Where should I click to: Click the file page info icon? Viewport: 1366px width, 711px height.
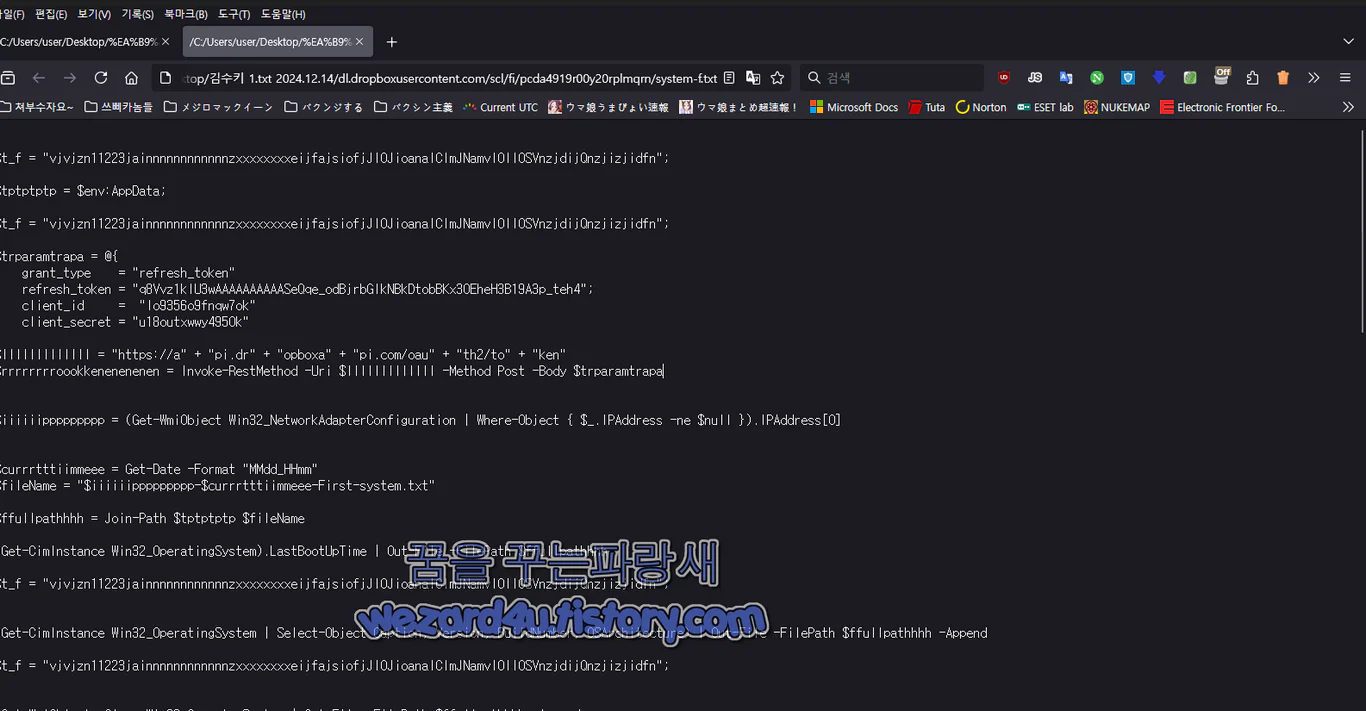point(166,78)
